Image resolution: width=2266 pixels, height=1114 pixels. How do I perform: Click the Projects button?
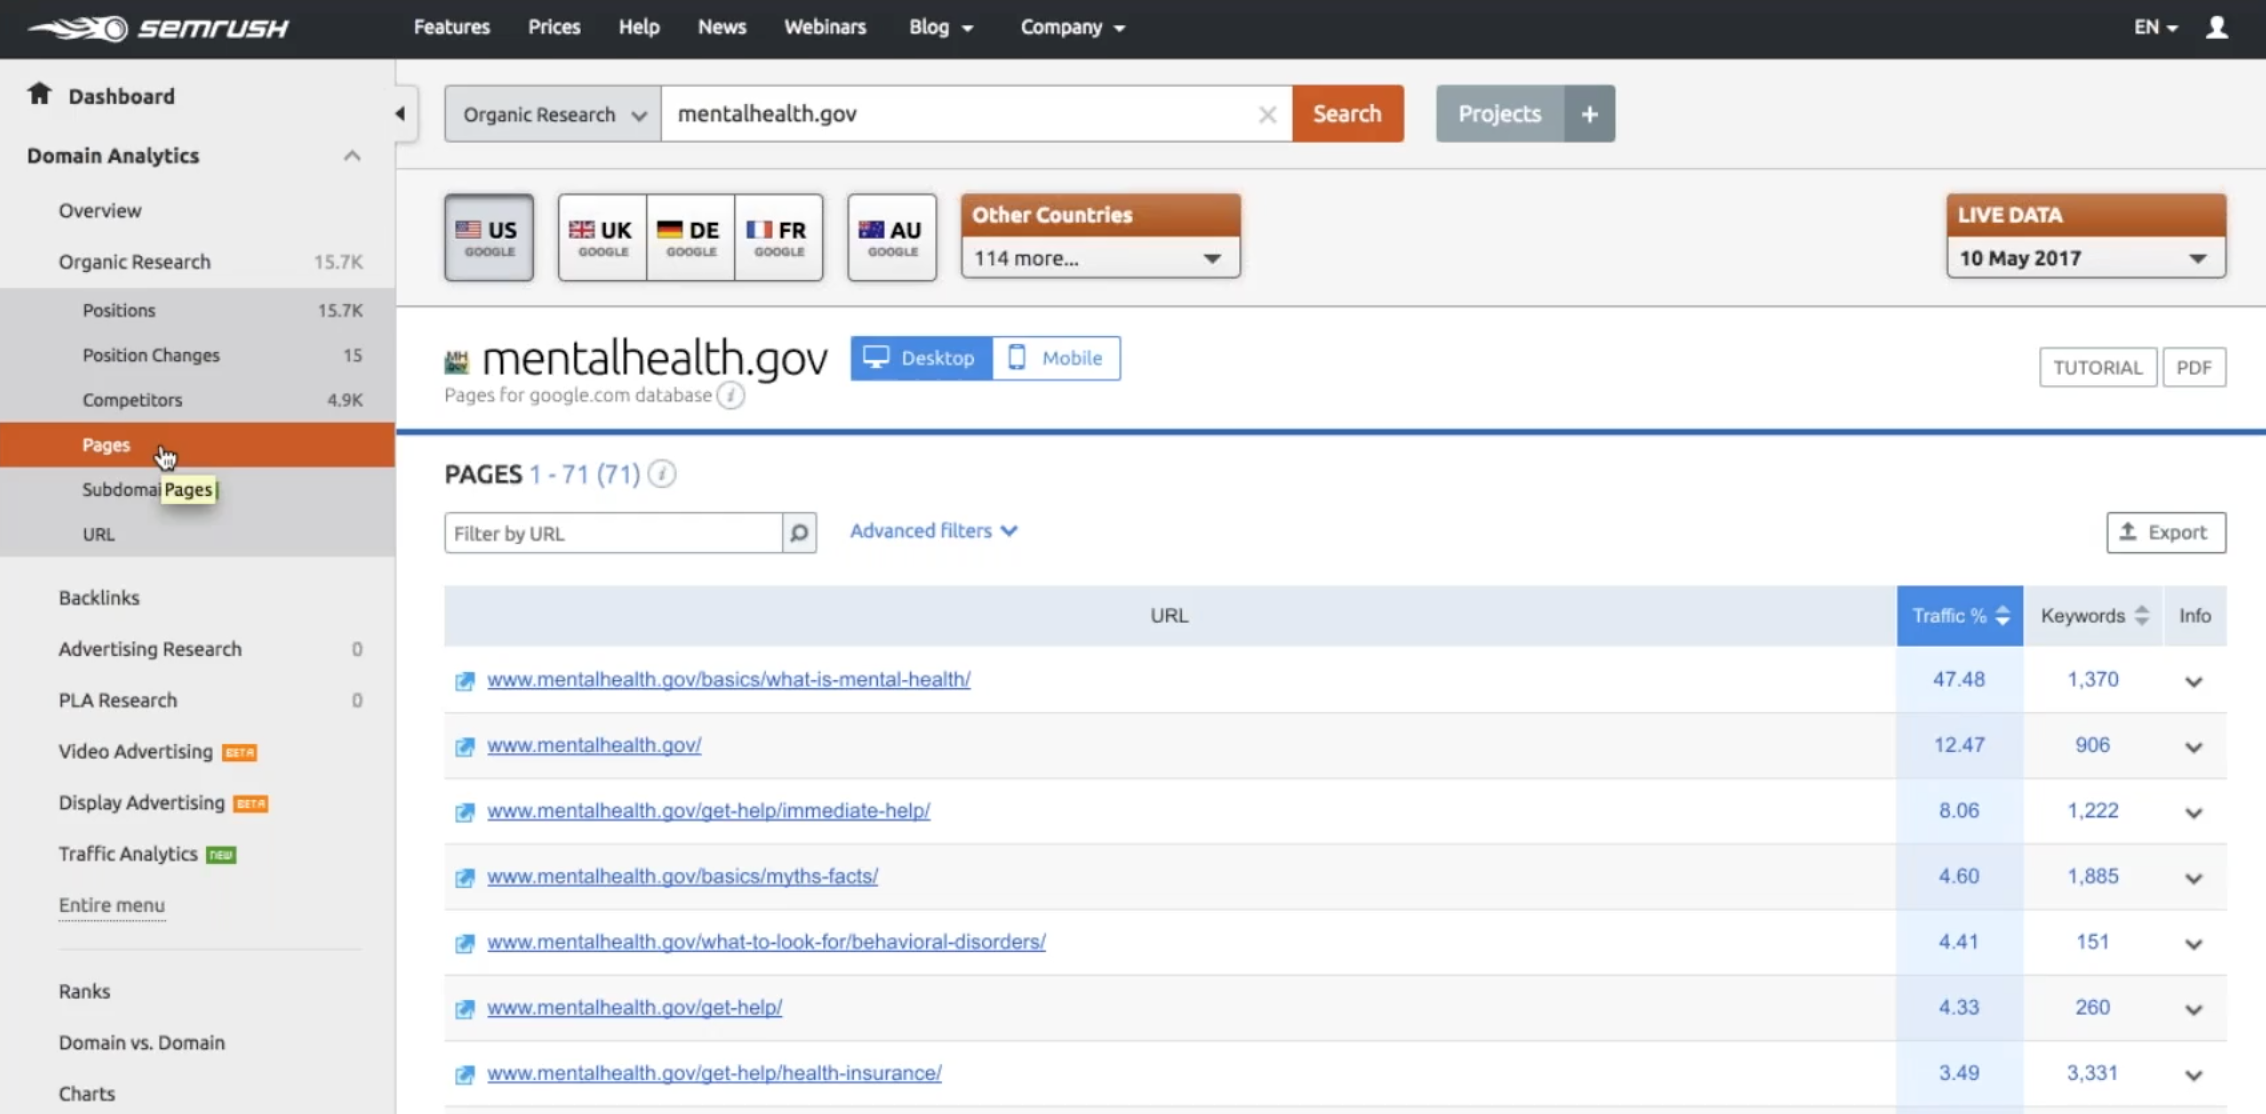click(1500, 114)
